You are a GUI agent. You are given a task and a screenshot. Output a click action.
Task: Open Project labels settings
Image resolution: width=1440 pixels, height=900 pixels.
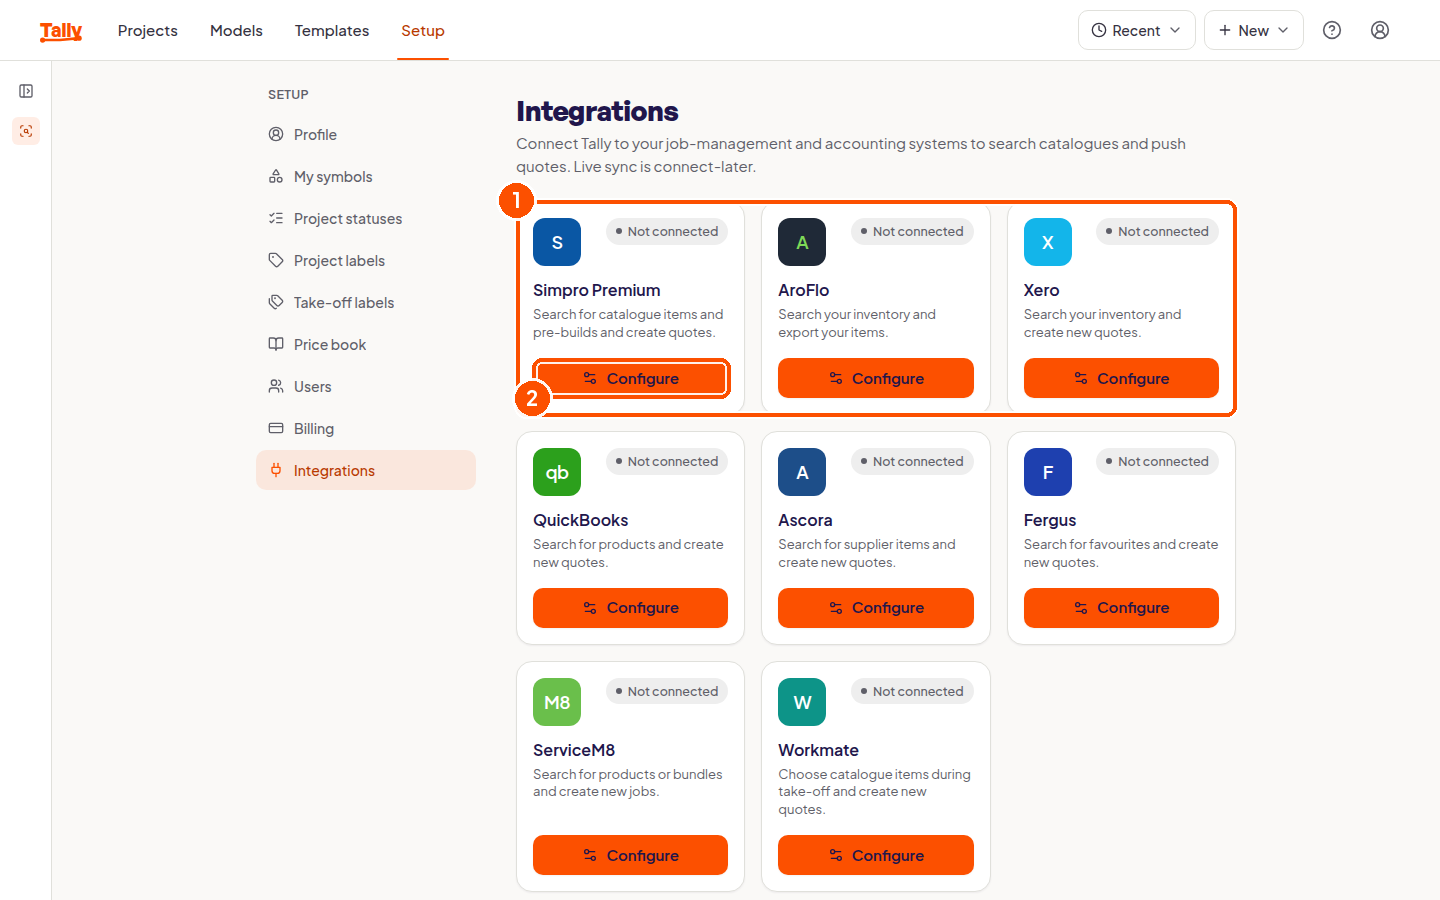click(366, 261)
